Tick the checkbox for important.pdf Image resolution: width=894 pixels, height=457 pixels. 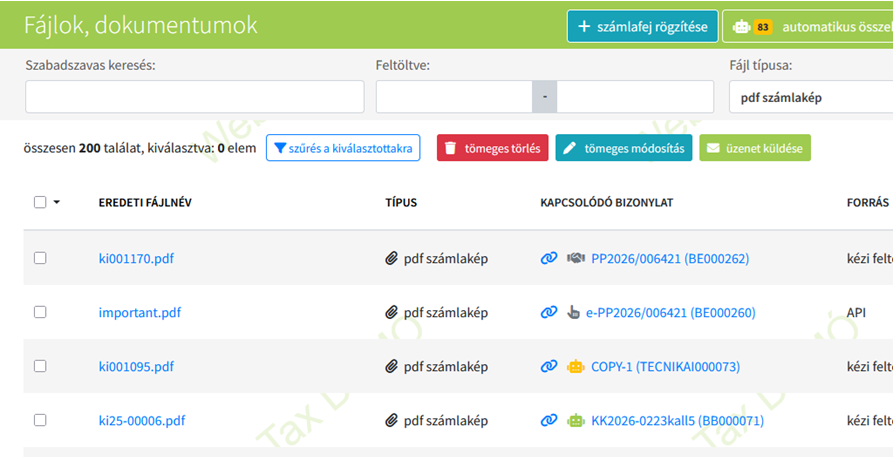point(40,312)
